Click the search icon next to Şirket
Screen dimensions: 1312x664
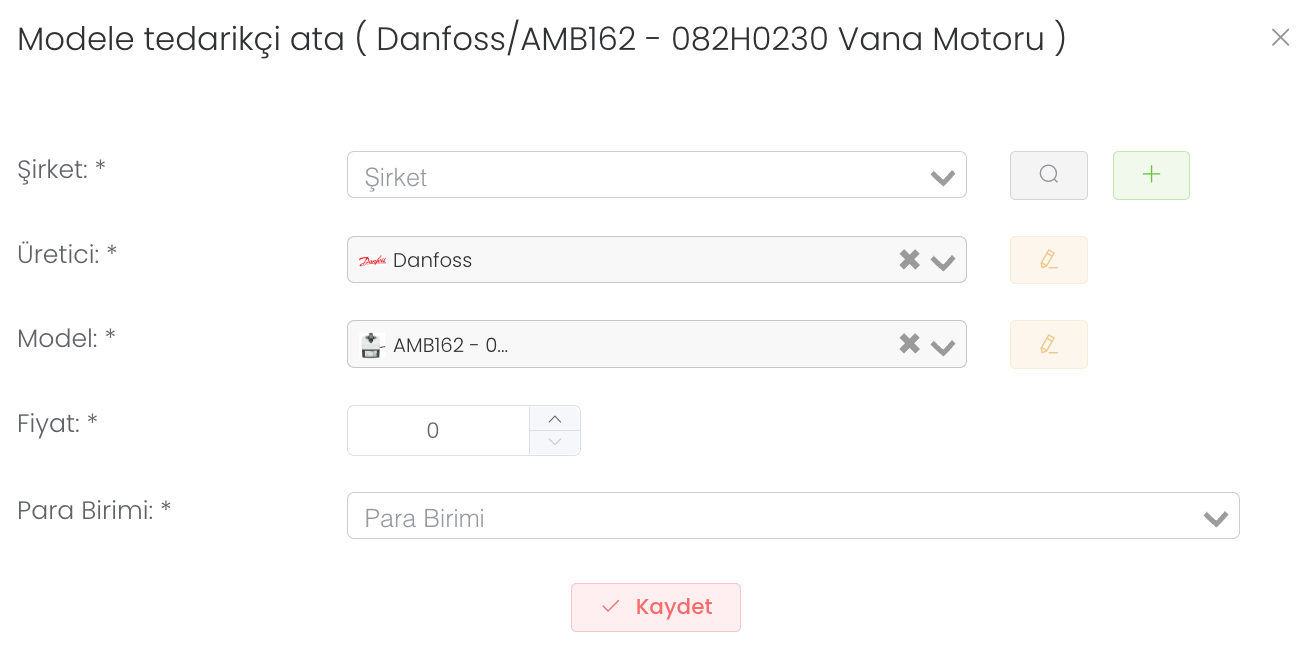(x=1048, y=175)
